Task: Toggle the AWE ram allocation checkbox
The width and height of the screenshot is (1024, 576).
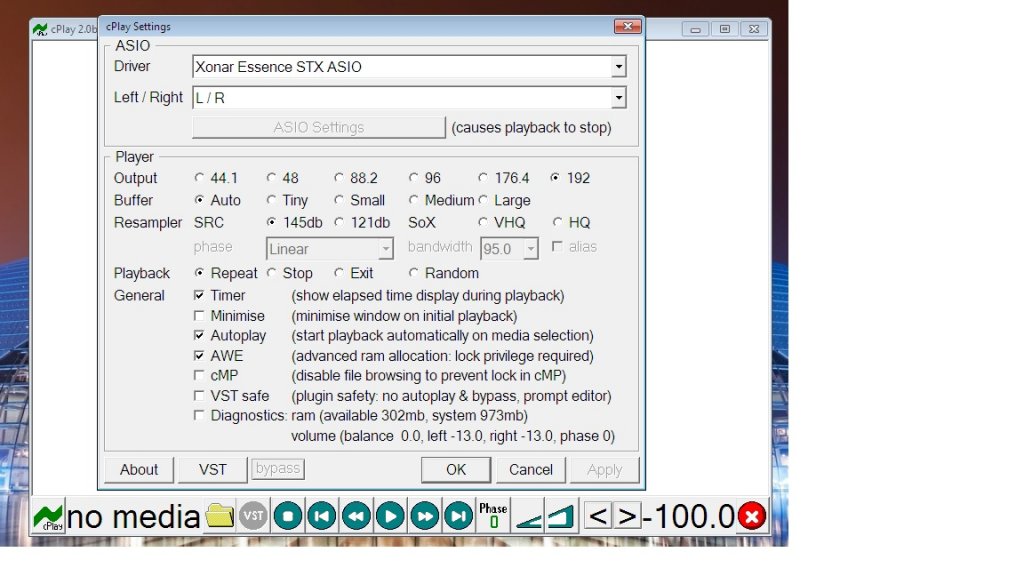Action: click(199, 355)
